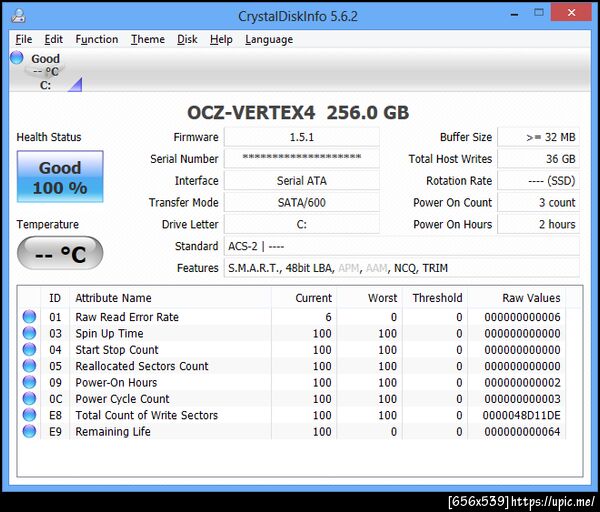Select the Remaining Life attribute name
The height and width of the screenshot is (512, 600).
pyautogui.click(x=113, y=432)
